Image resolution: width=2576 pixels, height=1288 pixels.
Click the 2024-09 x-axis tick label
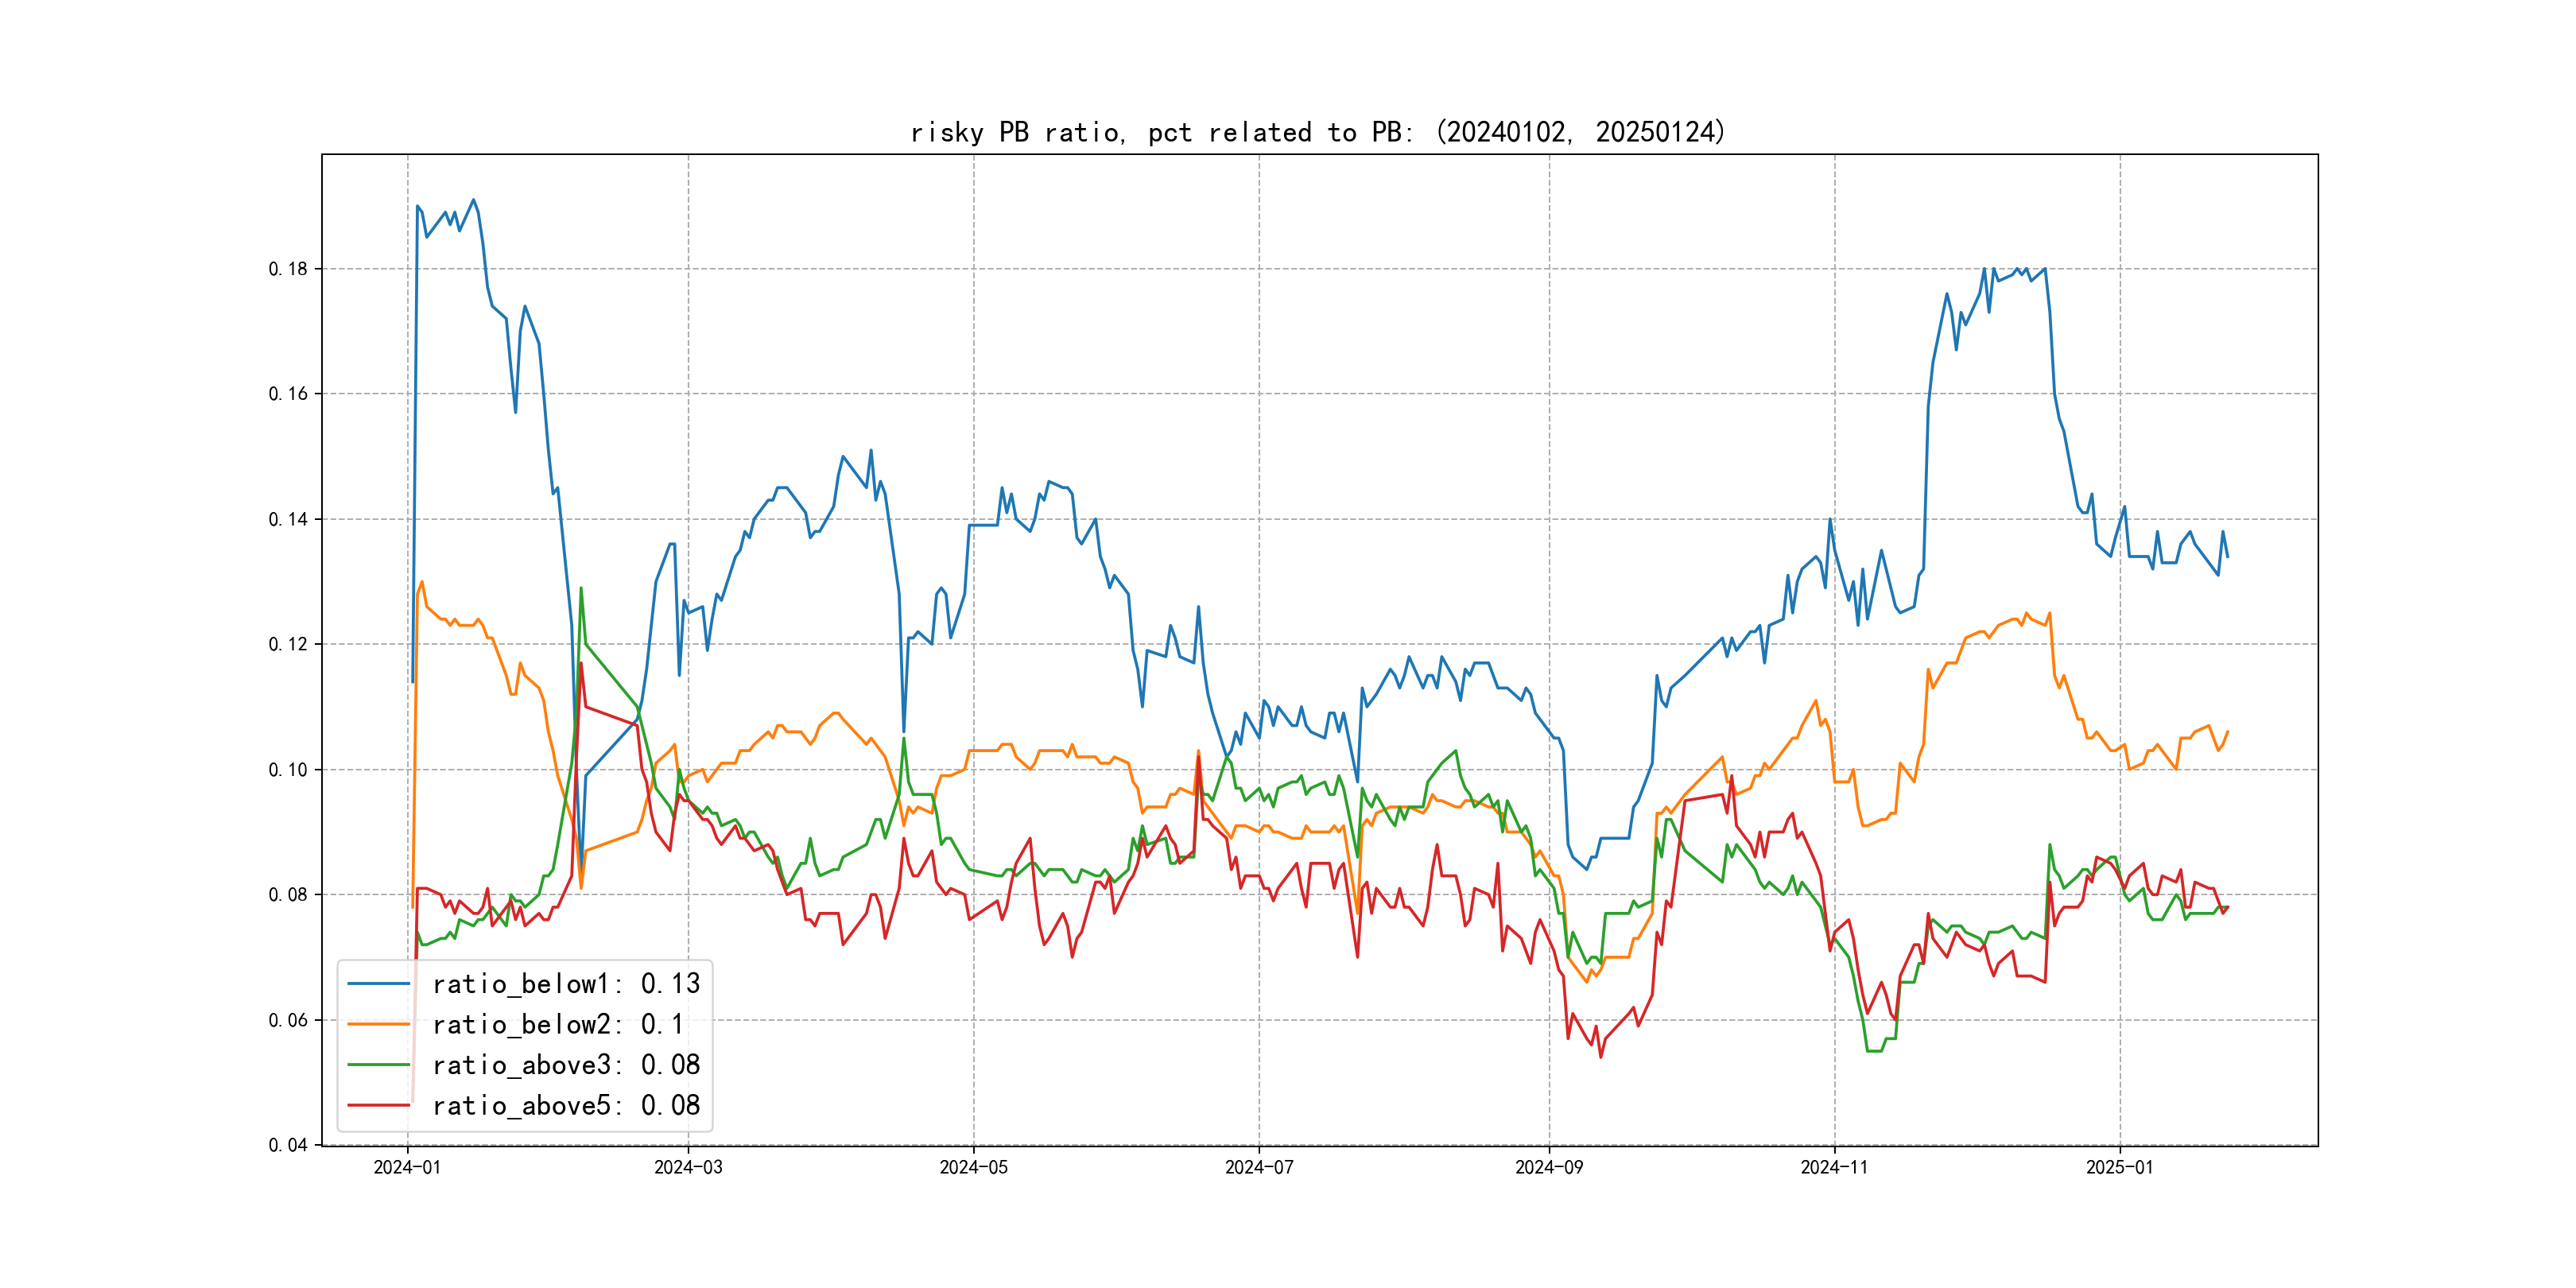pyautogui.click(x=1549, y=1167)
